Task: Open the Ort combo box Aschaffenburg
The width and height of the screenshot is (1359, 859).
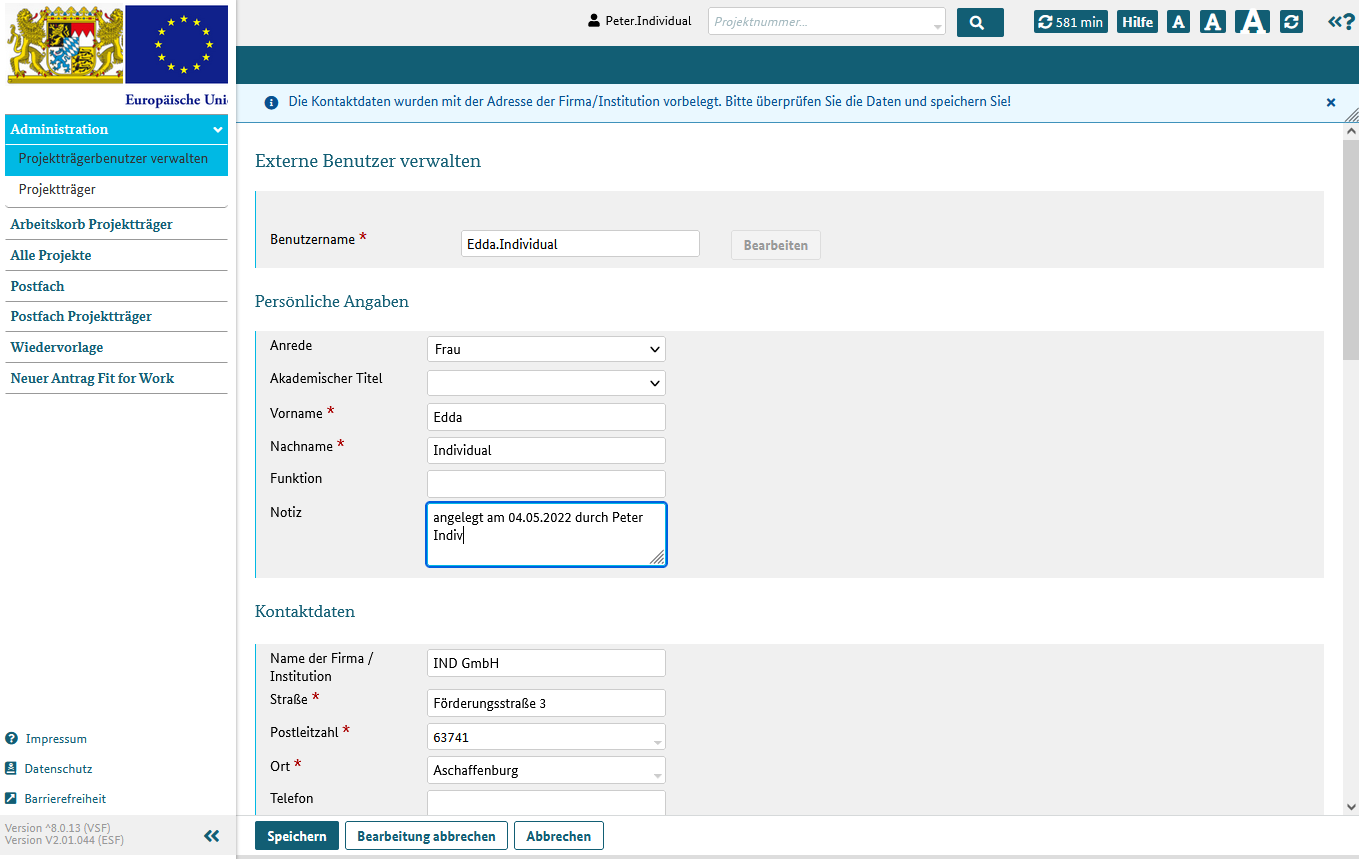Action: (546, 770)
